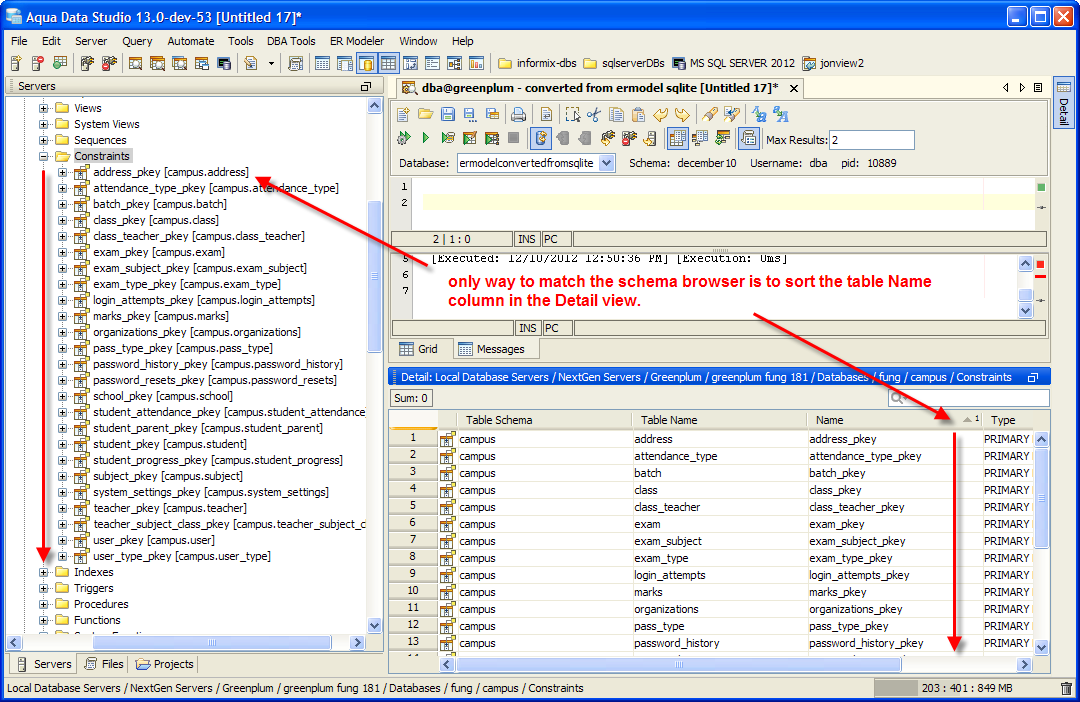Switch to the Projects tab
This screenshot has width=1080, height=702.
tap(165, 664)
